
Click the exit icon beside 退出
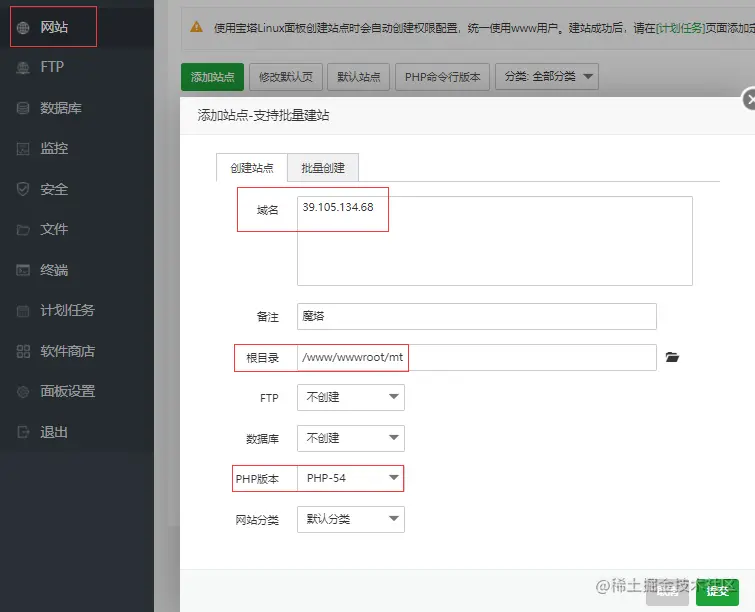pos(23,432)
